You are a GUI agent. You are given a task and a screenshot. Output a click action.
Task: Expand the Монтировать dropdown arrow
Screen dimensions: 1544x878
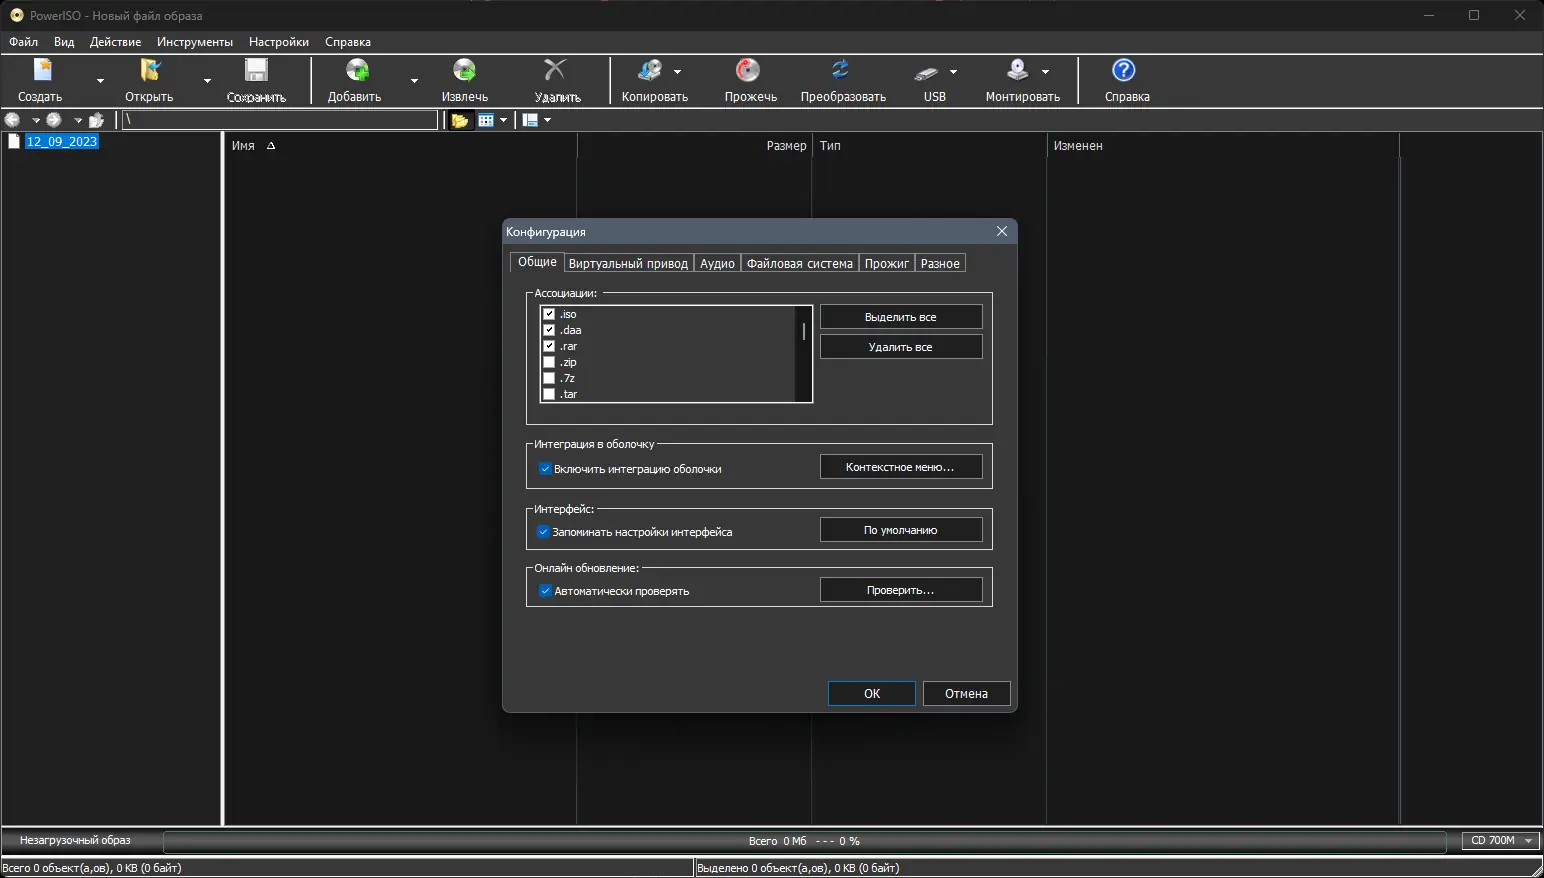tap(1045, 72)
